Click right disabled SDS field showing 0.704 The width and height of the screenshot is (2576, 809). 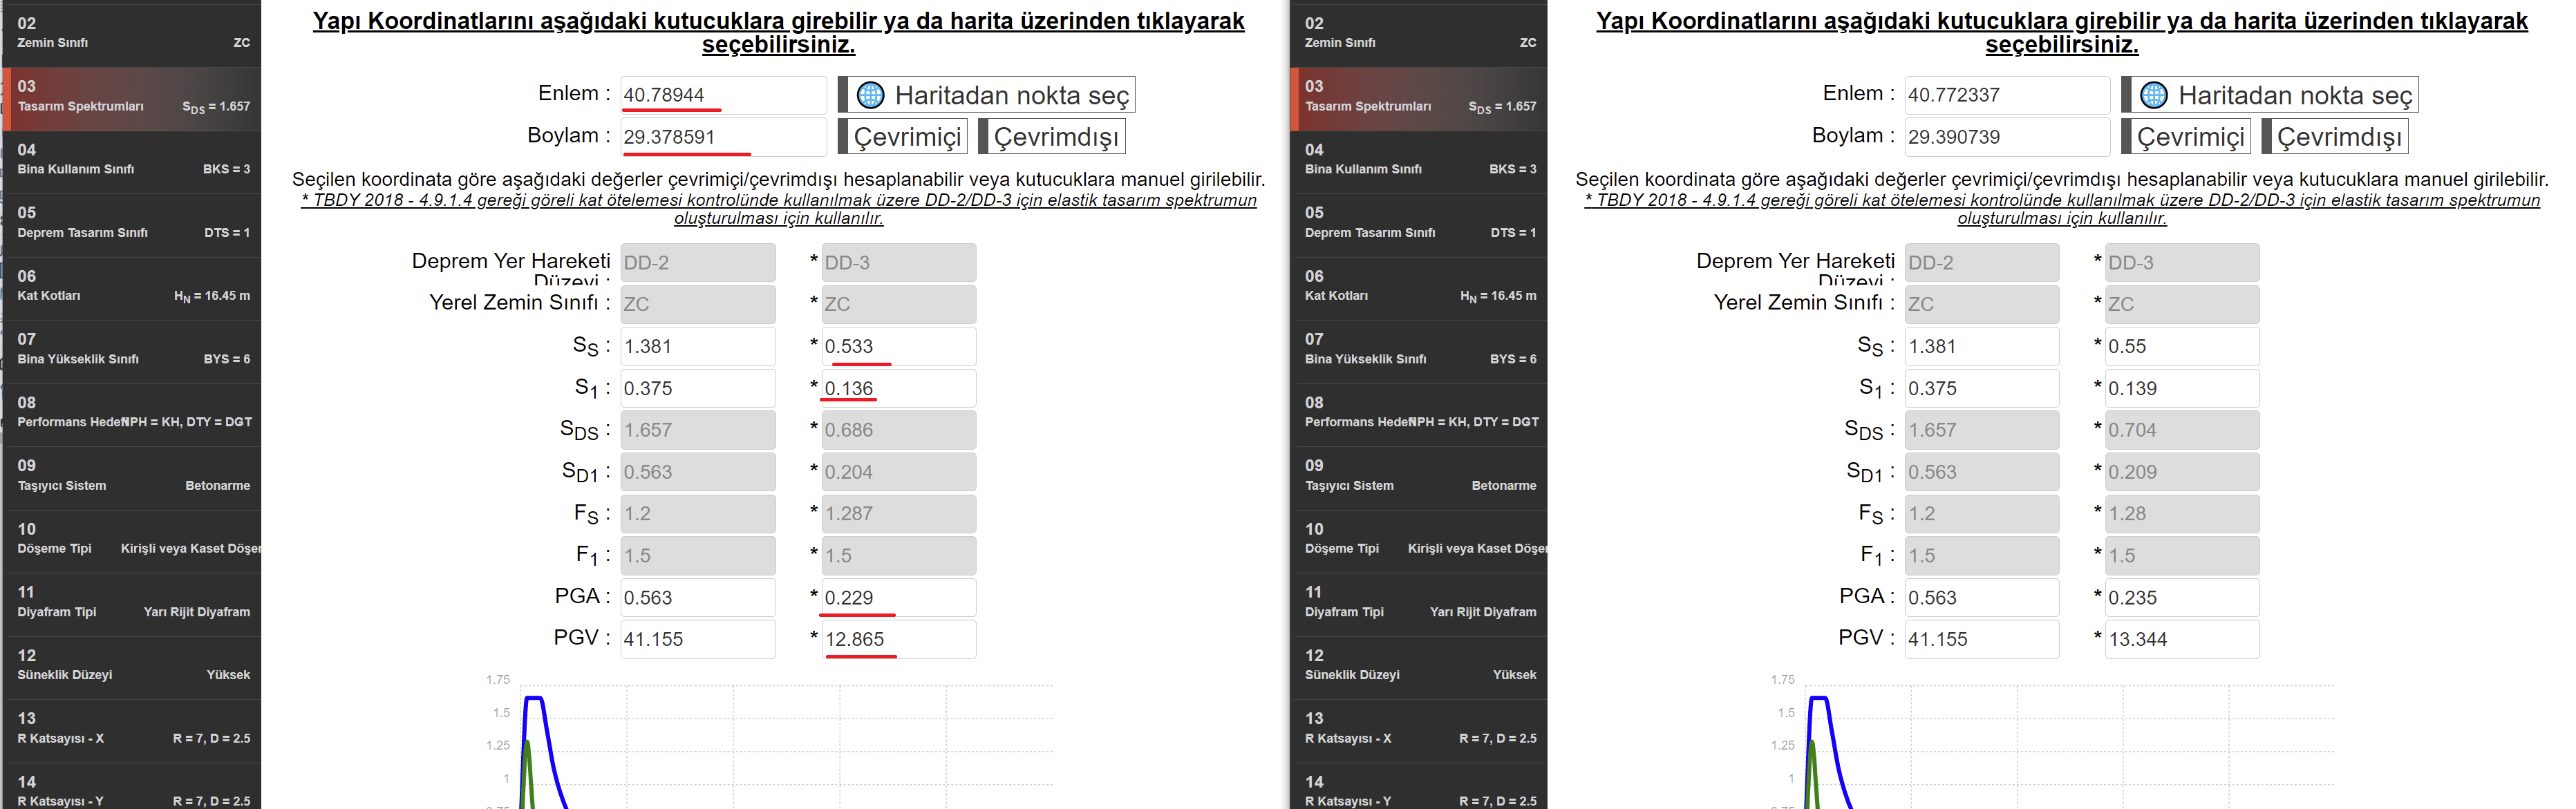point(2182,430)
